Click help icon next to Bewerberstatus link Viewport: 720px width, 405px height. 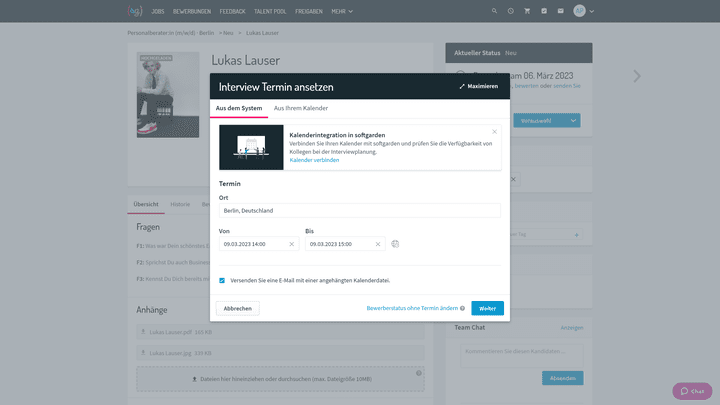point(463,308)
